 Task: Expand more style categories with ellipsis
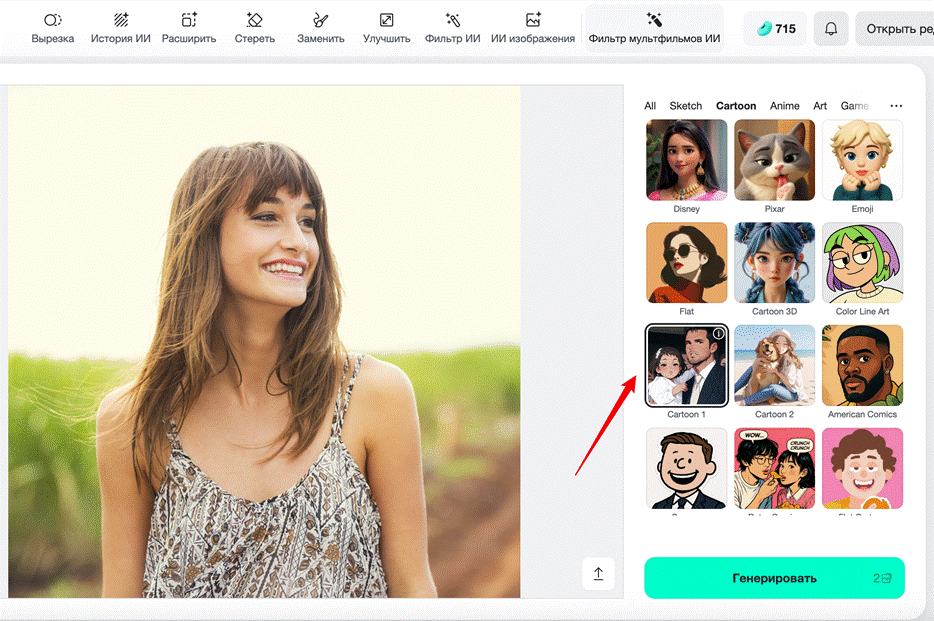896,106
